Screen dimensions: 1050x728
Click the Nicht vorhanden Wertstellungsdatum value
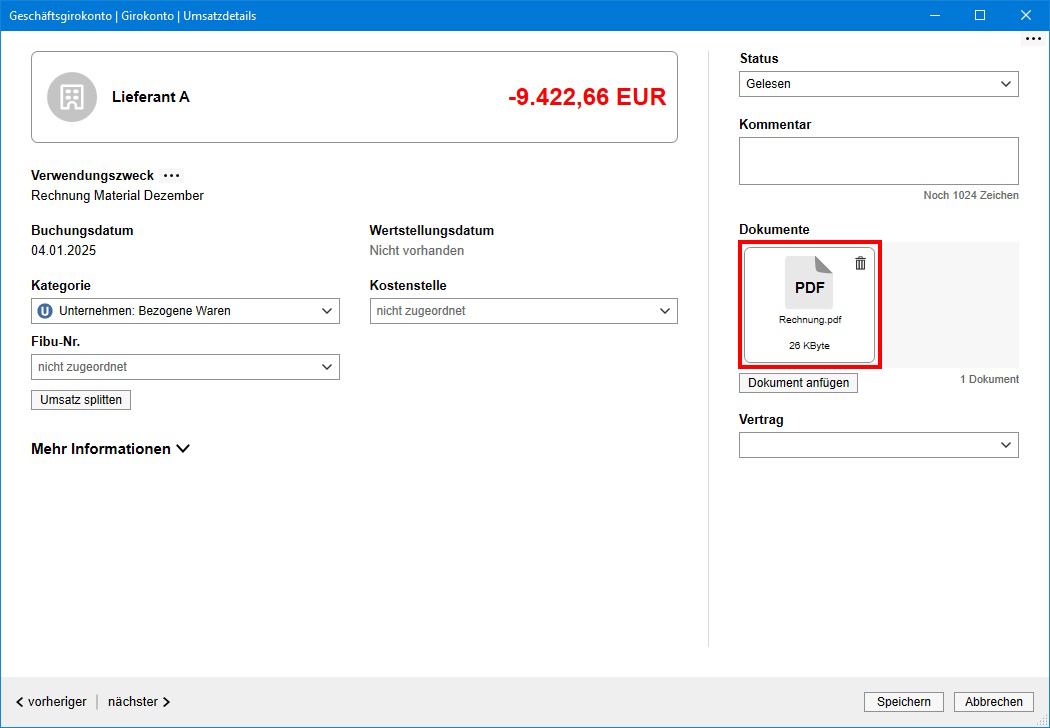[417, 250]
